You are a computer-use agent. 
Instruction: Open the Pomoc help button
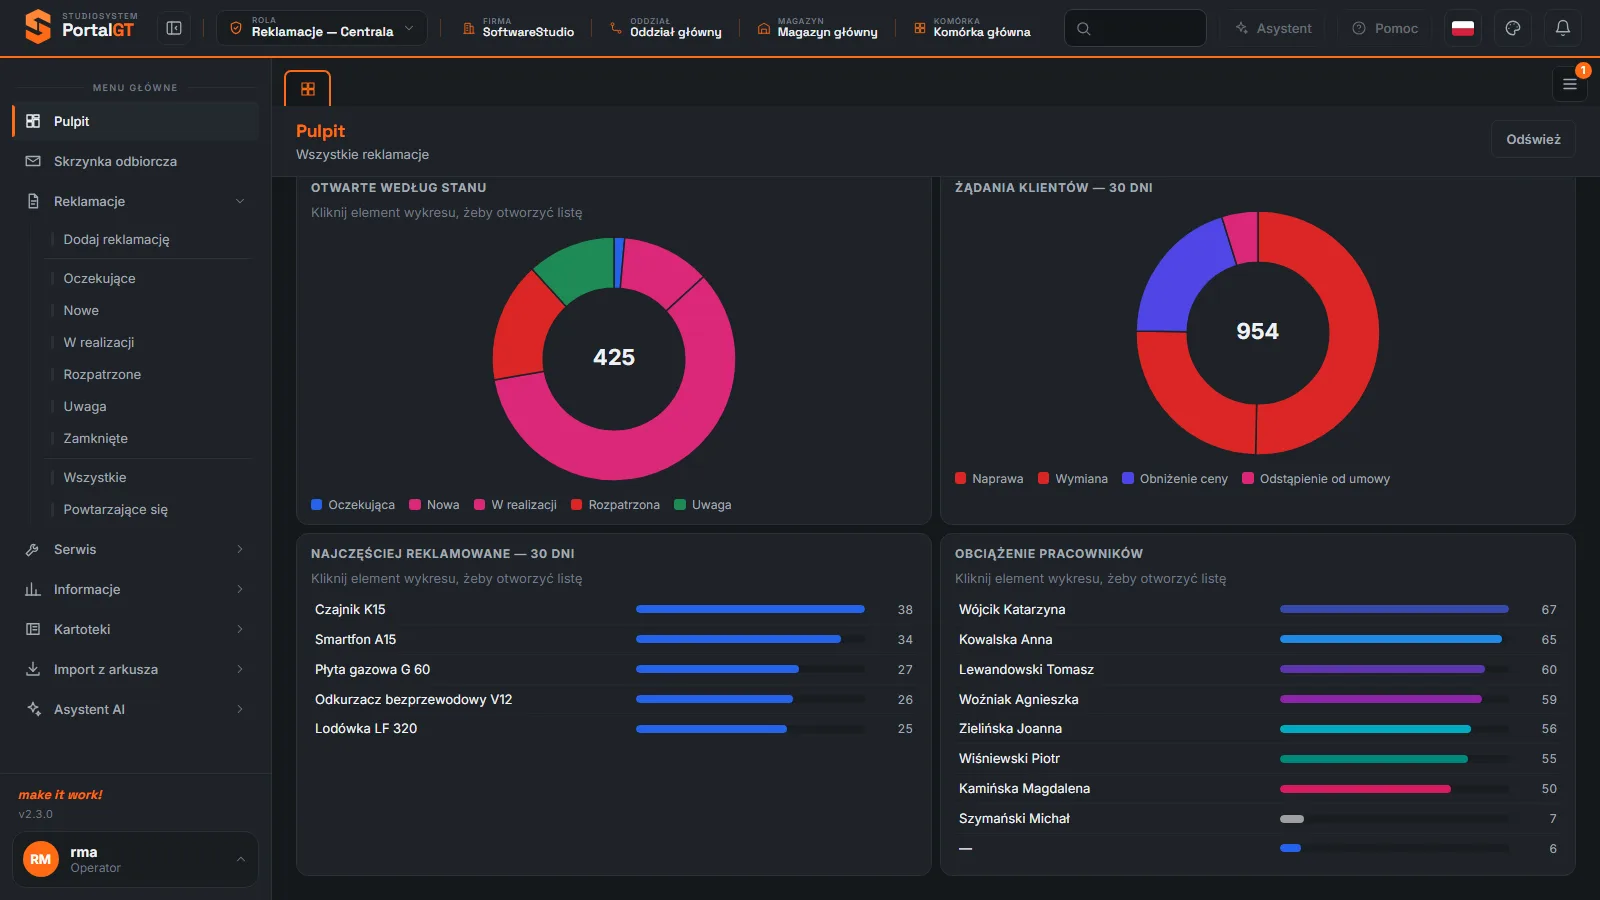coord(1385,28)
